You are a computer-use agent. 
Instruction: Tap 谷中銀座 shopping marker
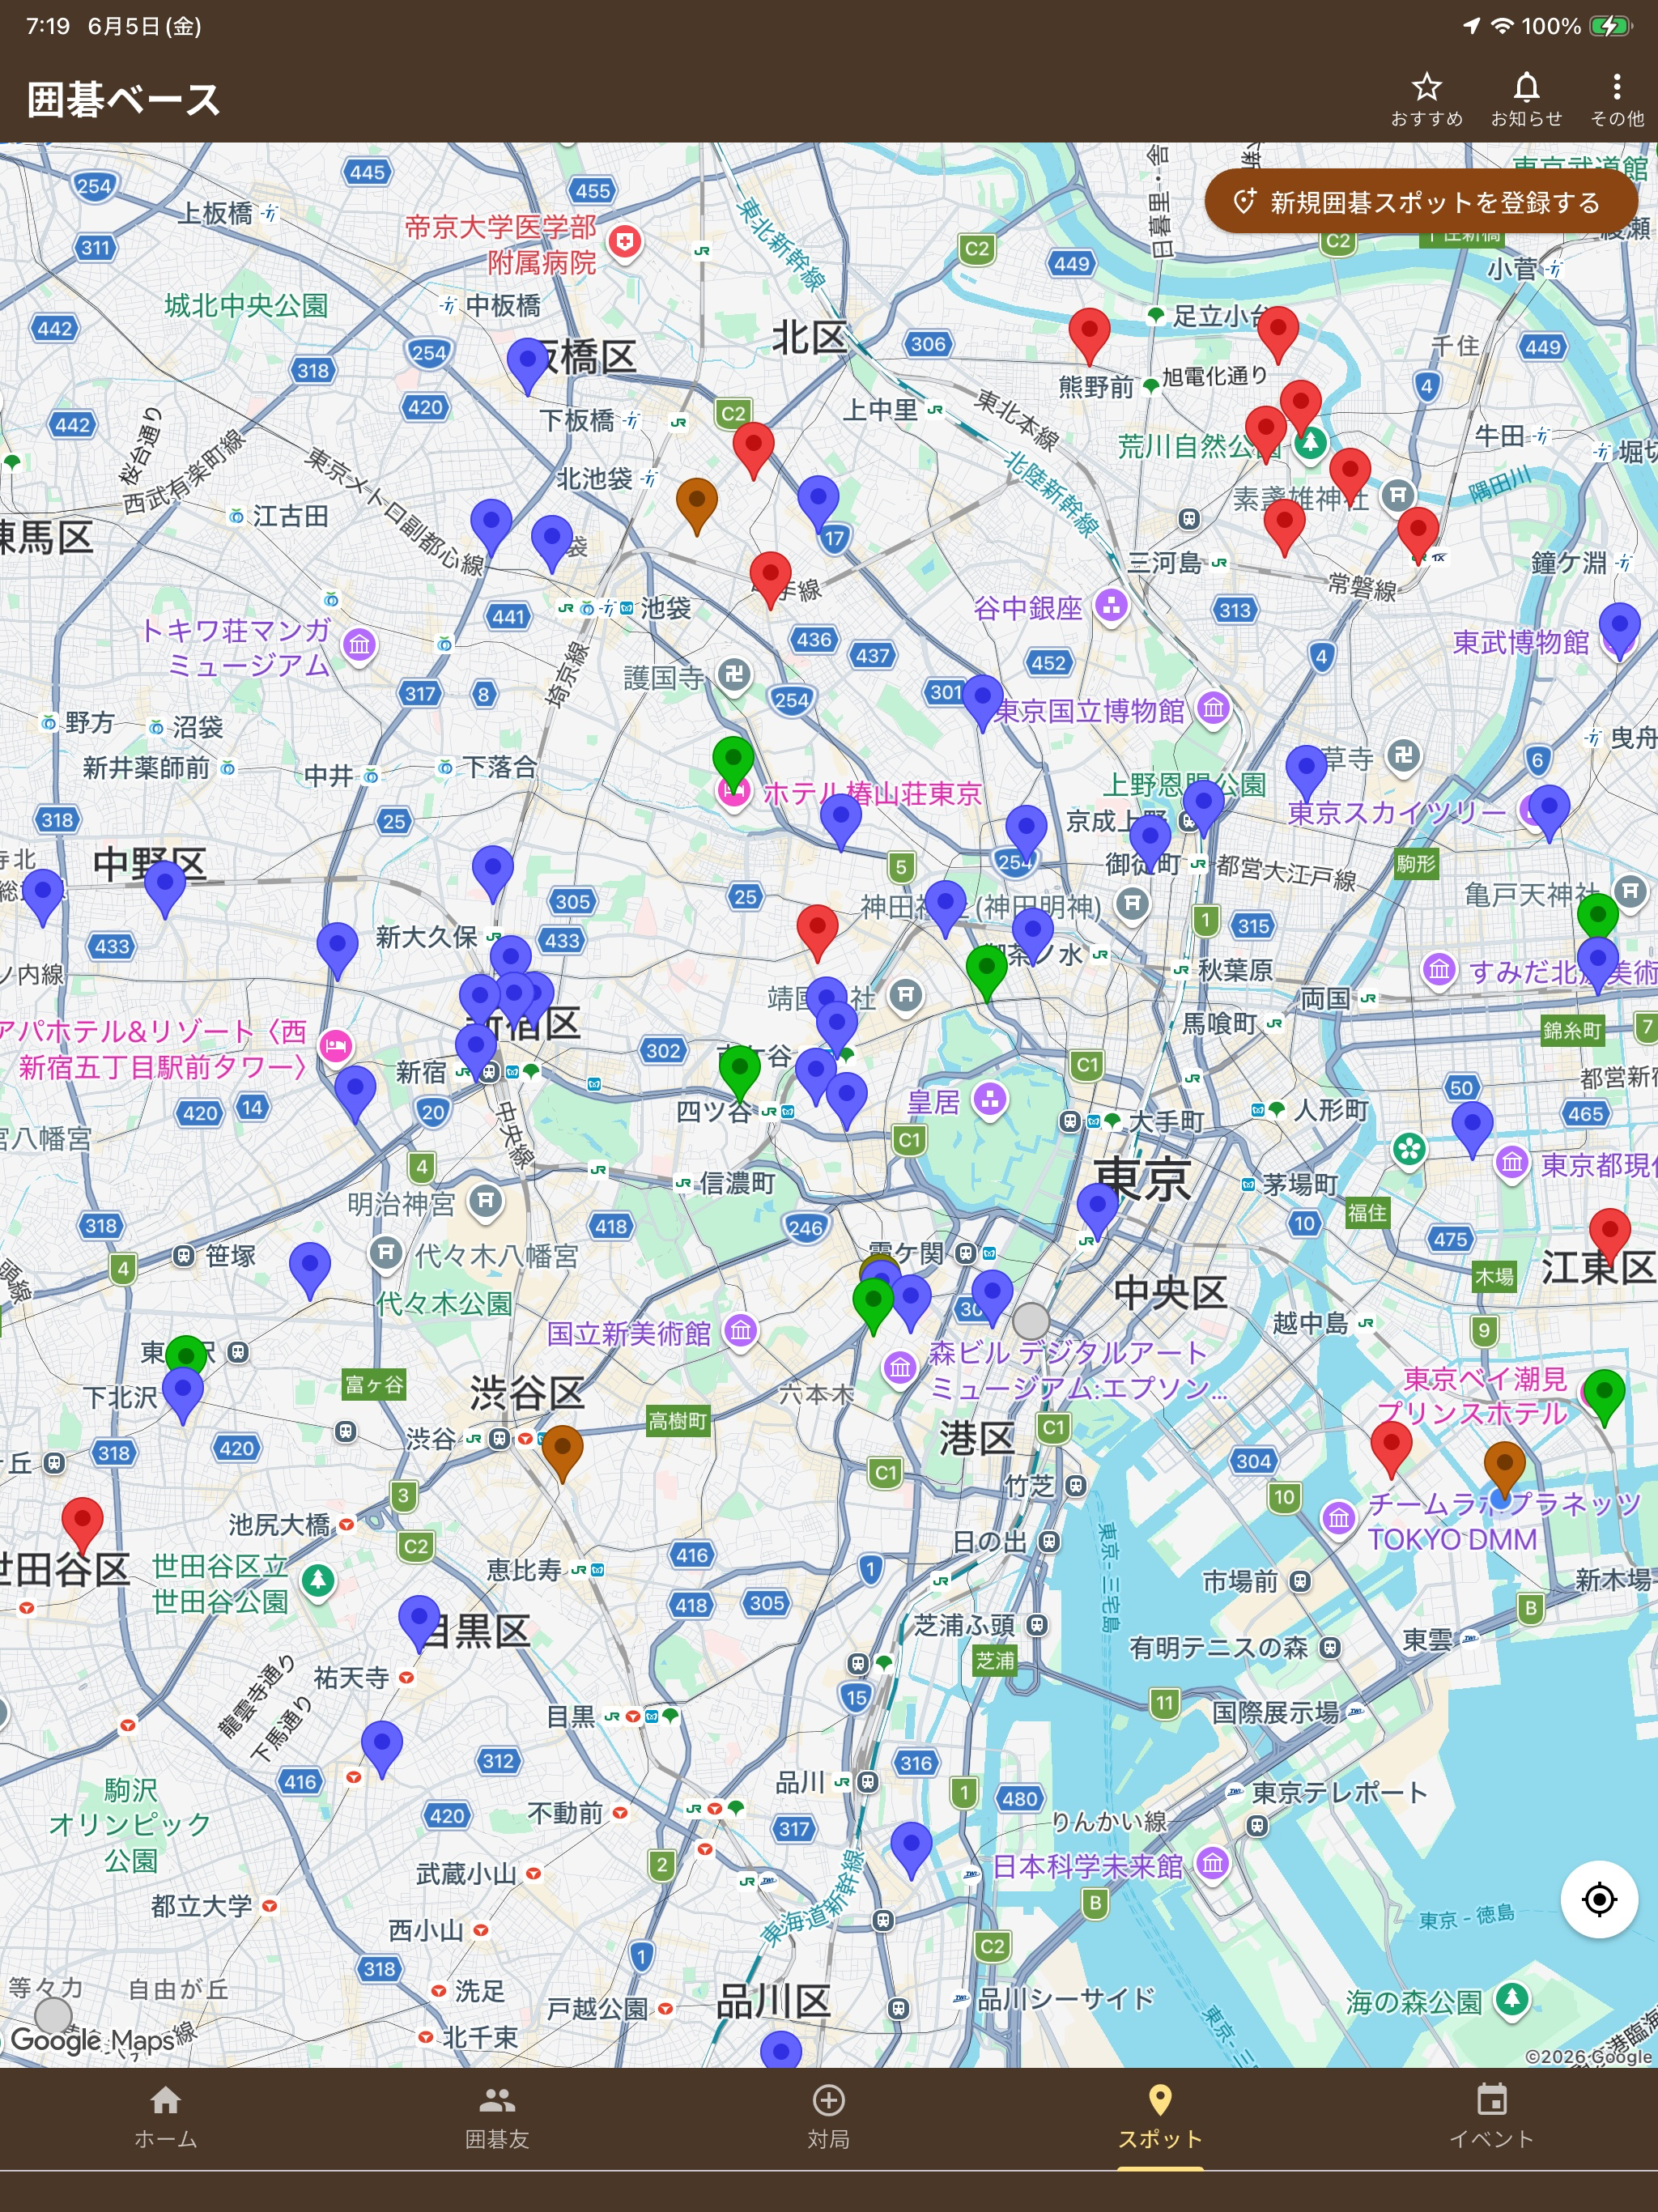[1111, 605]
